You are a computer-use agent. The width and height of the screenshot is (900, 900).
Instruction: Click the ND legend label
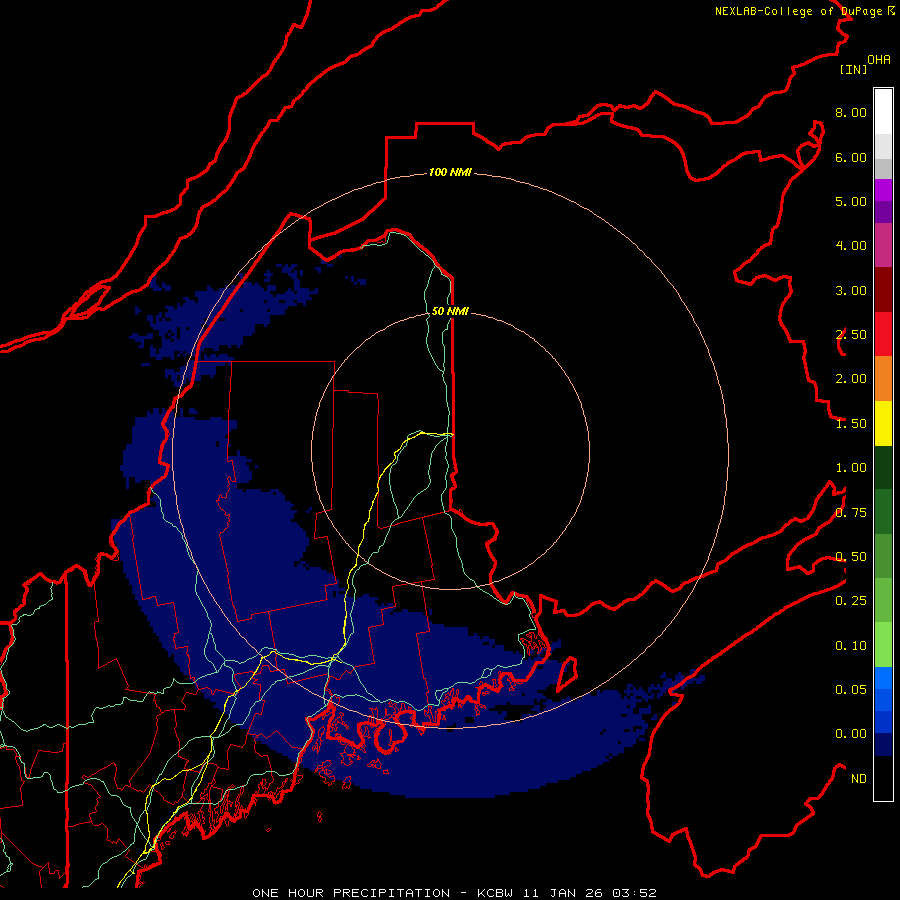(x=859, y=779)
